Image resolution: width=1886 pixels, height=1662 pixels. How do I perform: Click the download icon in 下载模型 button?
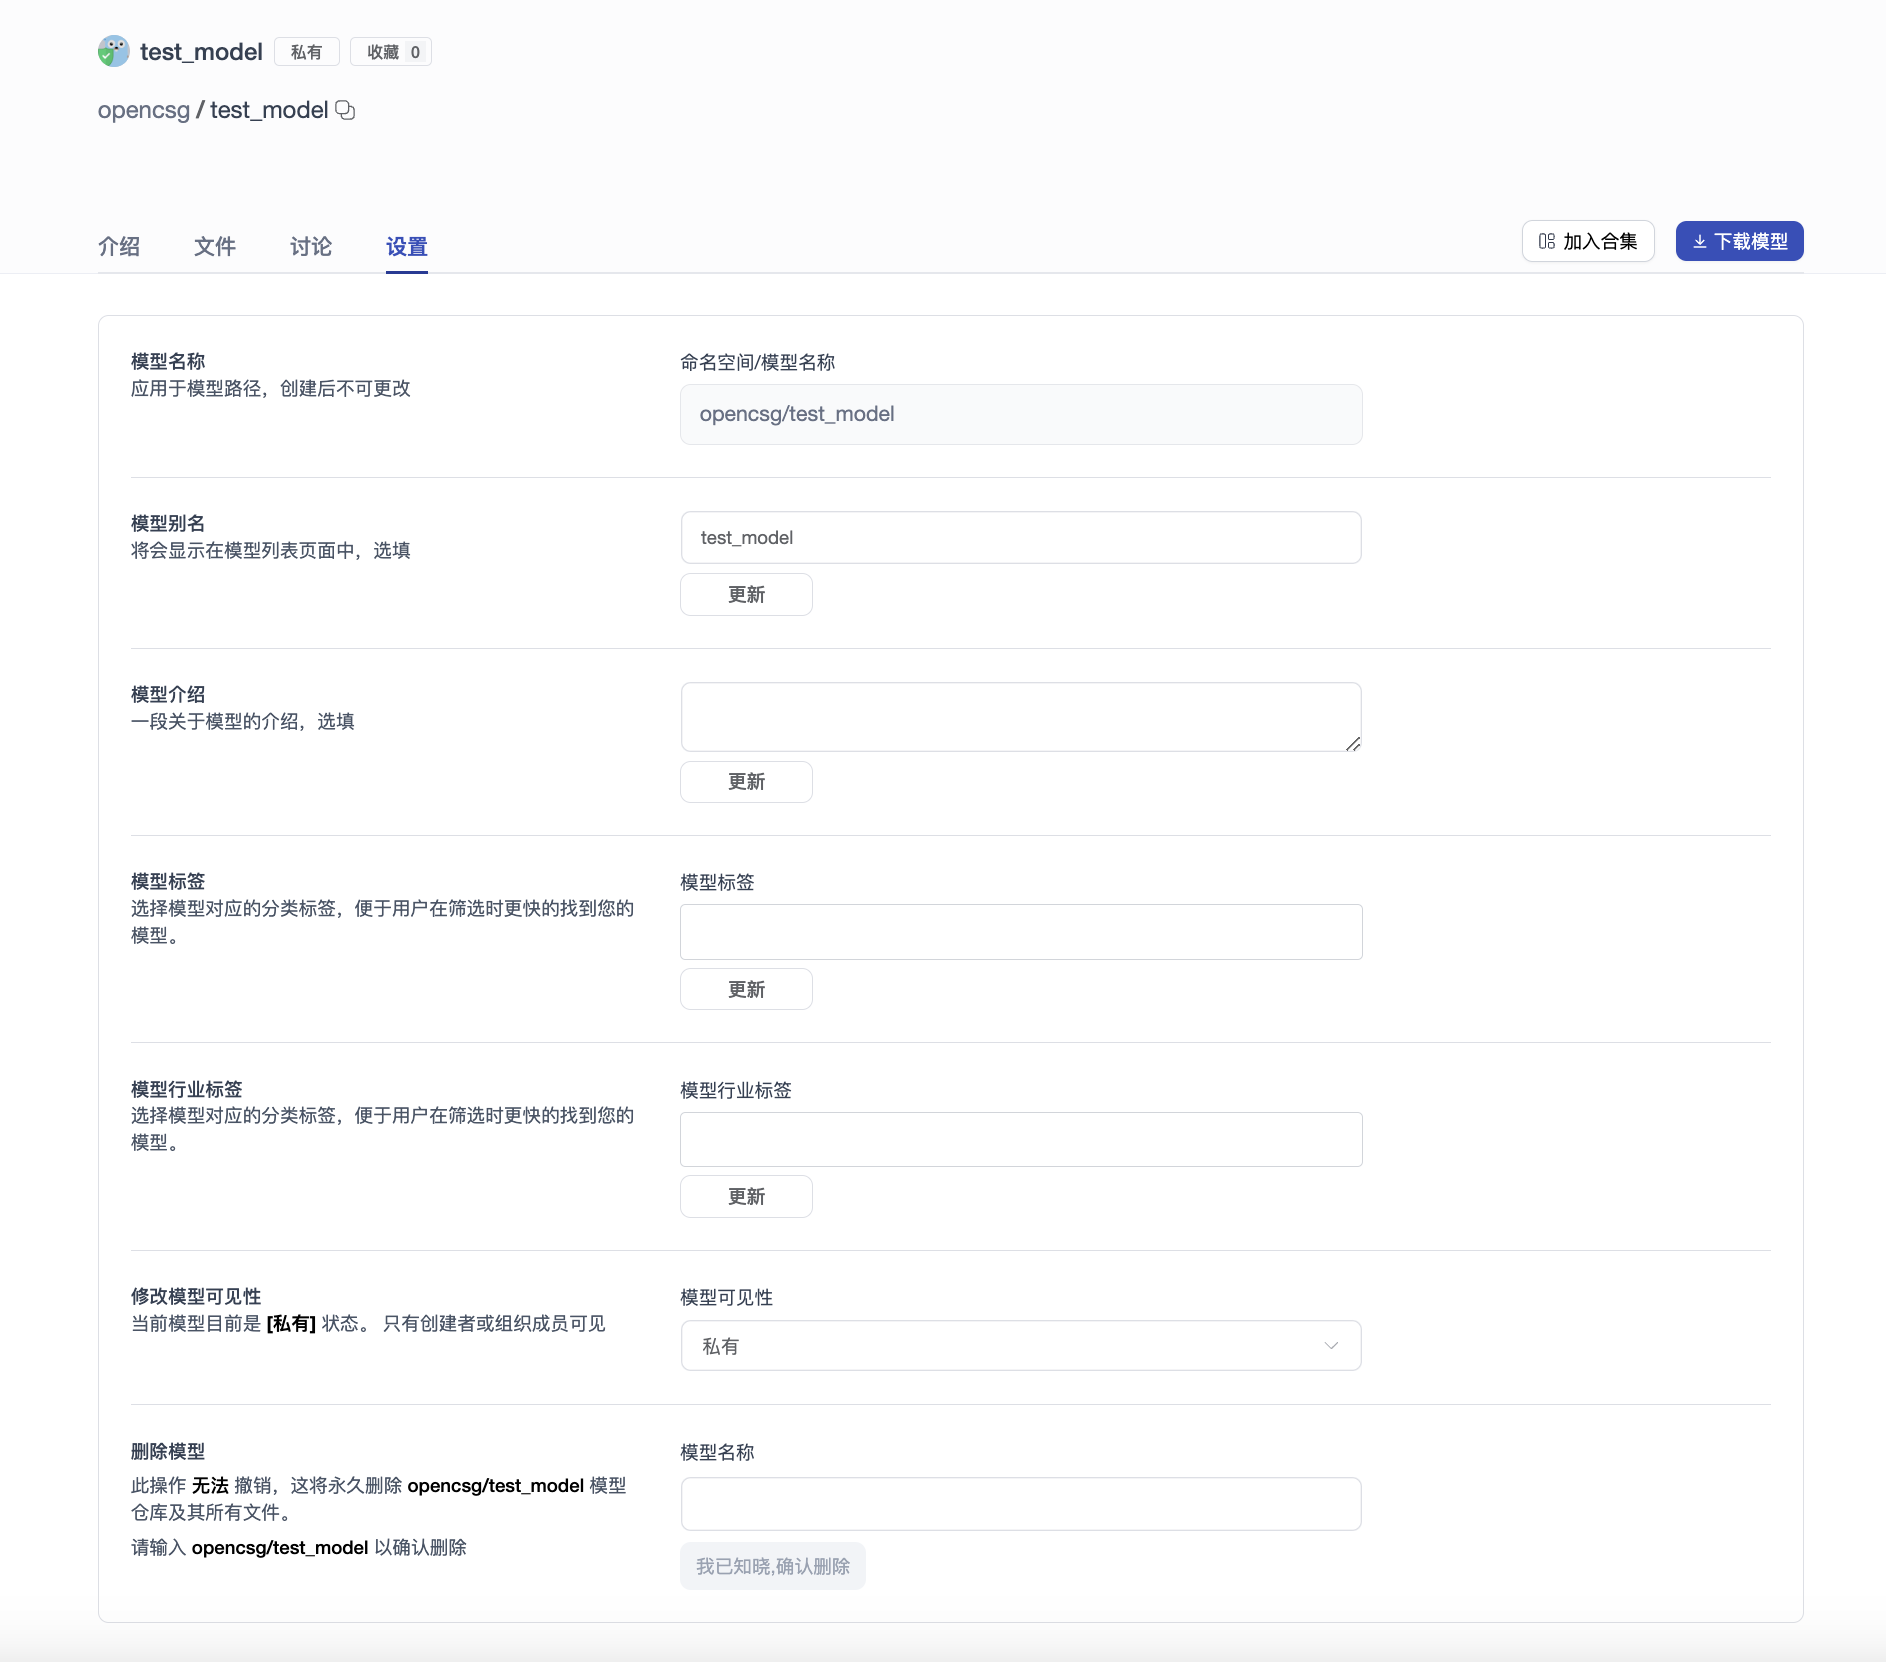(x=1702, y=241)
